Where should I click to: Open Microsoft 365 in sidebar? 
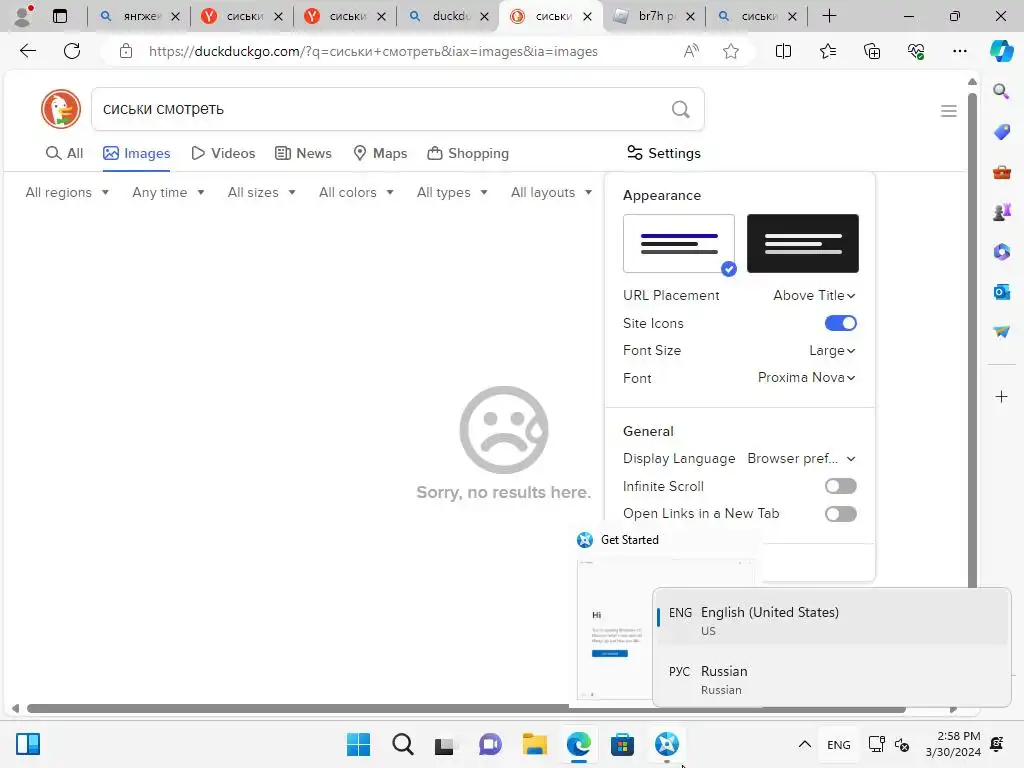1001,252
